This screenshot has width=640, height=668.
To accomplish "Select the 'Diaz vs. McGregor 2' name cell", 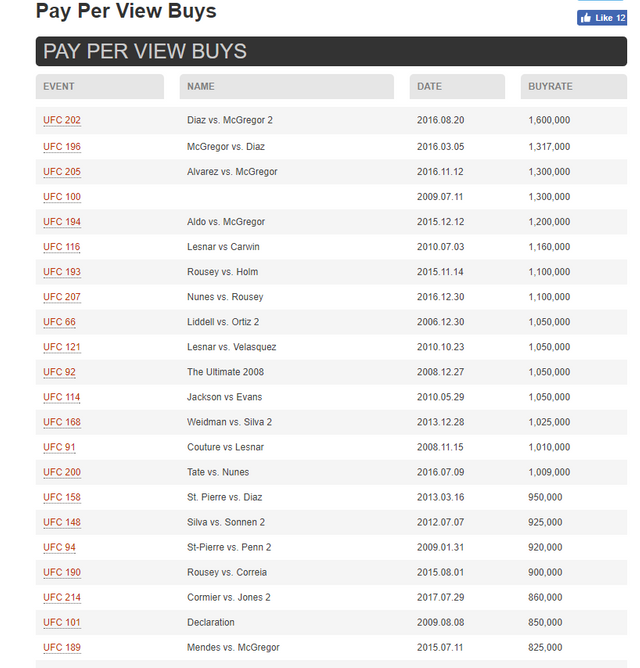I will point(230,120).
